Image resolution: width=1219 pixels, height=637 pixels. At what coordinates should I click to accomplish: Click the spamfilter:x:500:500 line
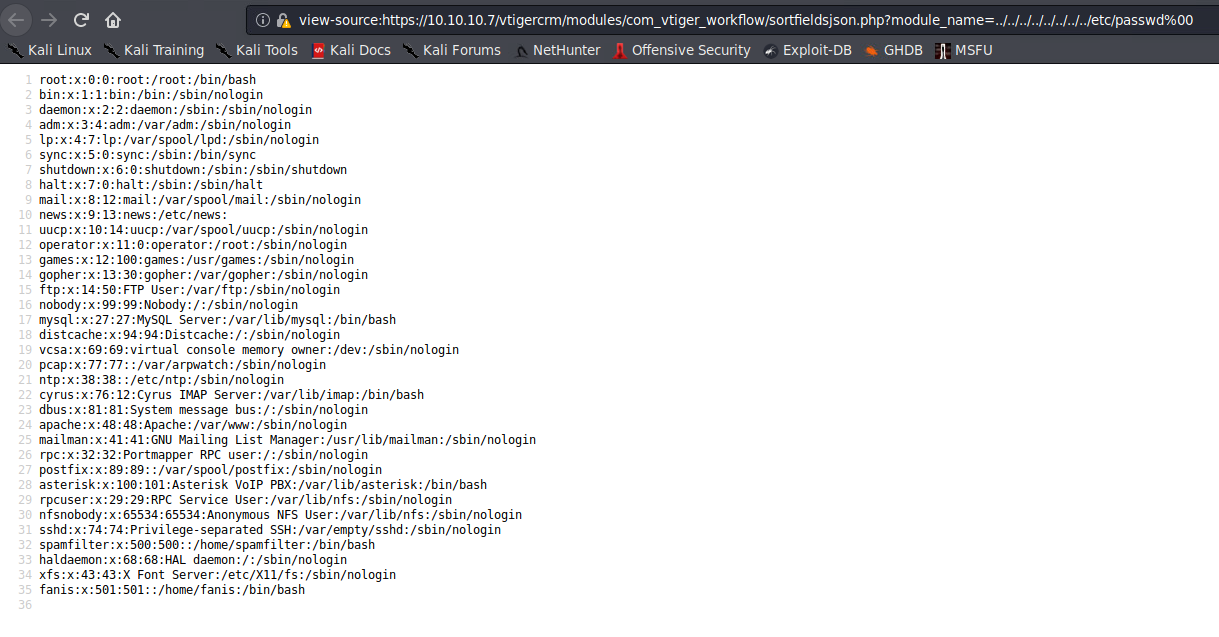[x=207, y=545]
